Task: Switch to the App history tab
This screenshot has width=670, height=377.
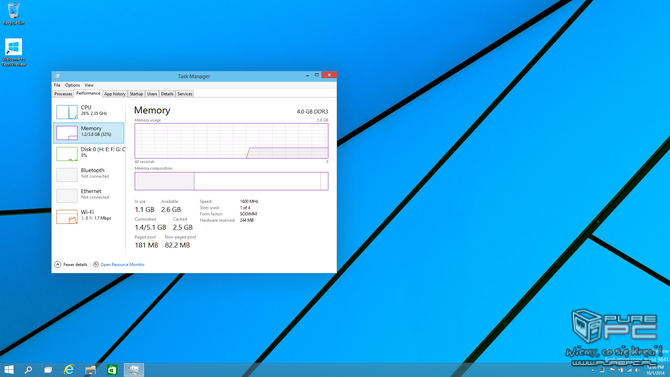Action: 115,94
